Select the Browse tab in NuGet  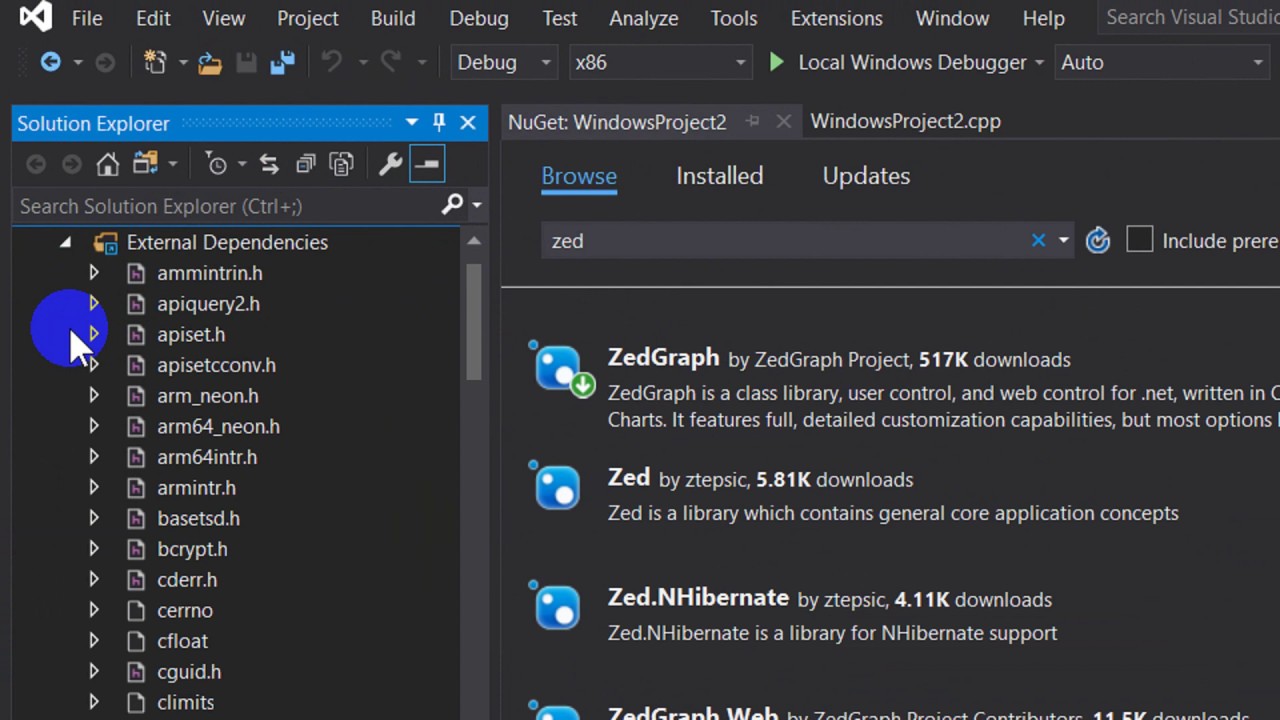point(579,176)
